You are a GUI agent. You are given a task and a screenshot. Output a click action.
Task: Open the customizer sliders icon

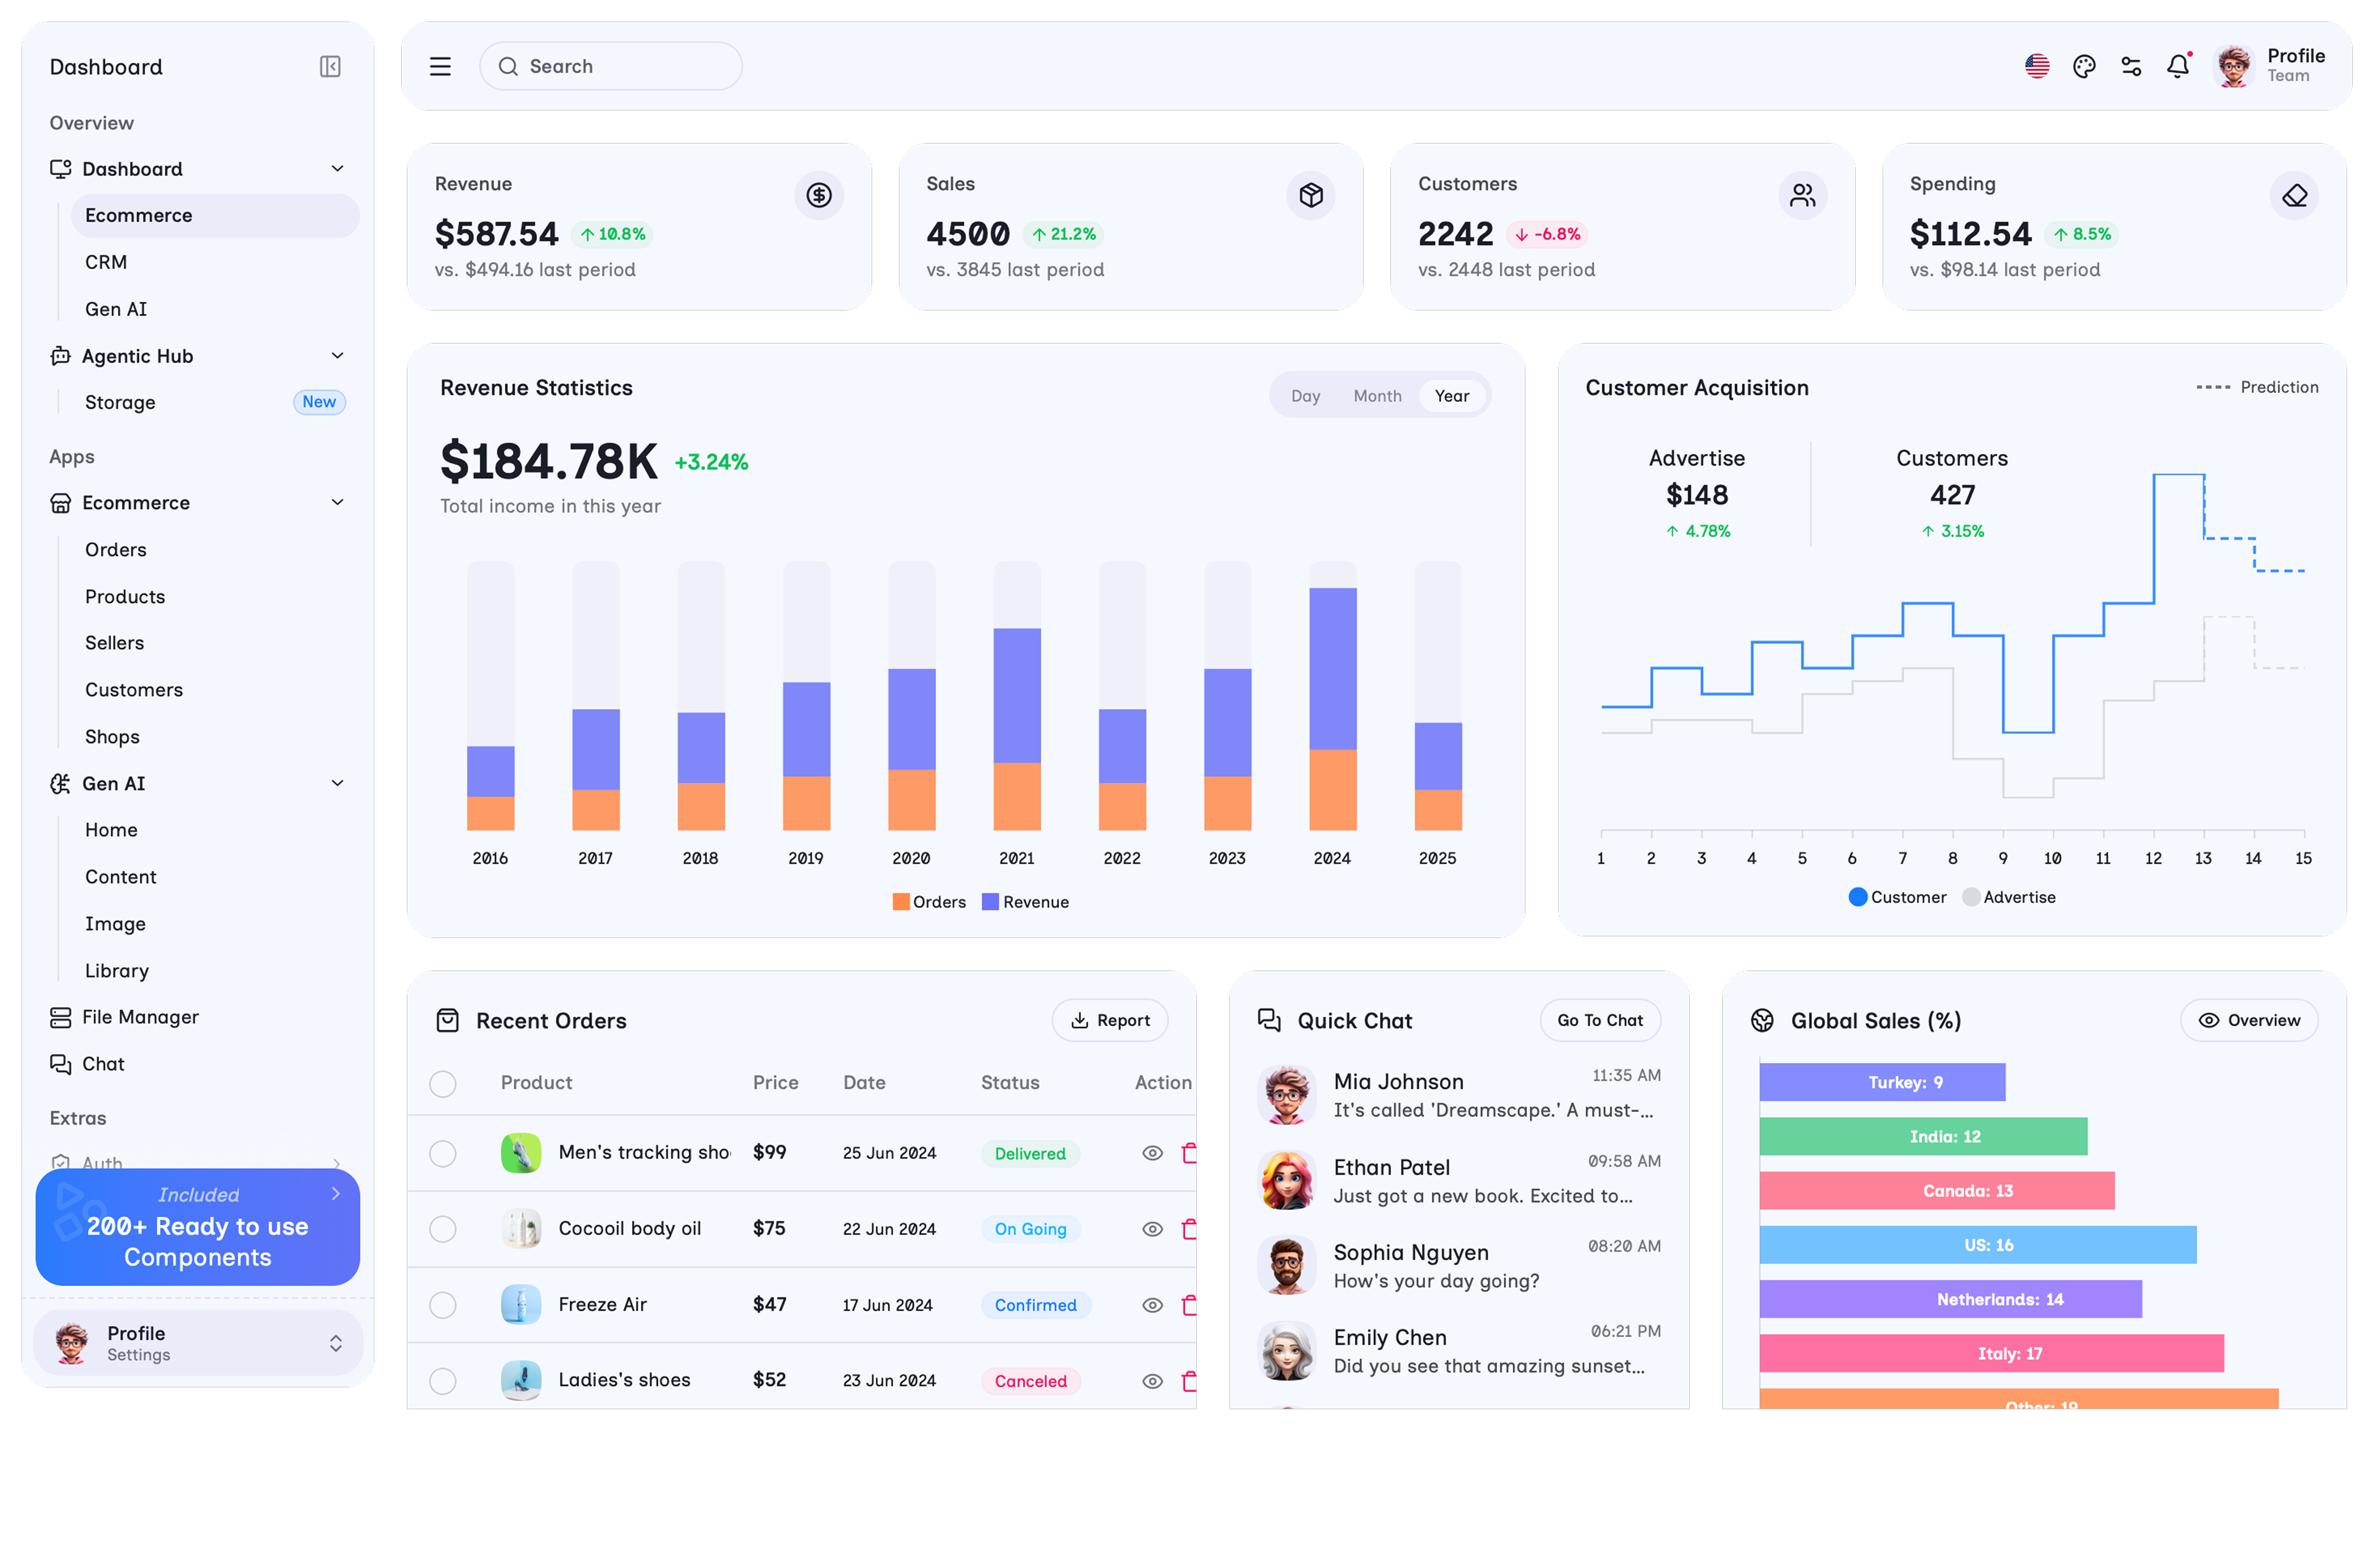click(x=2131, y=67)
